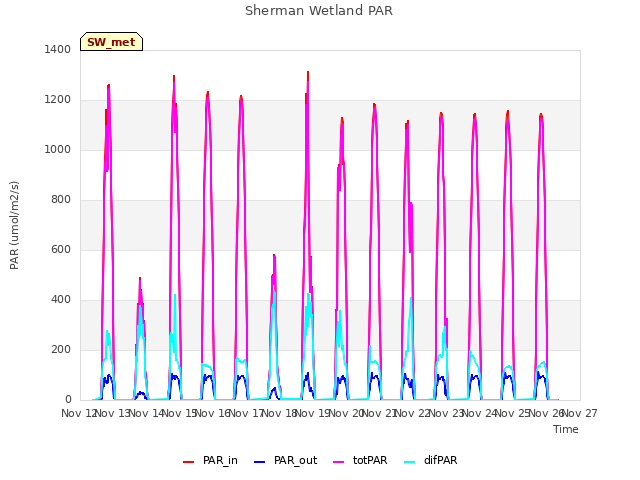Click the magenta totPAR legend swatch
This screenshot has height=480, width=640.
coord(339,462)
